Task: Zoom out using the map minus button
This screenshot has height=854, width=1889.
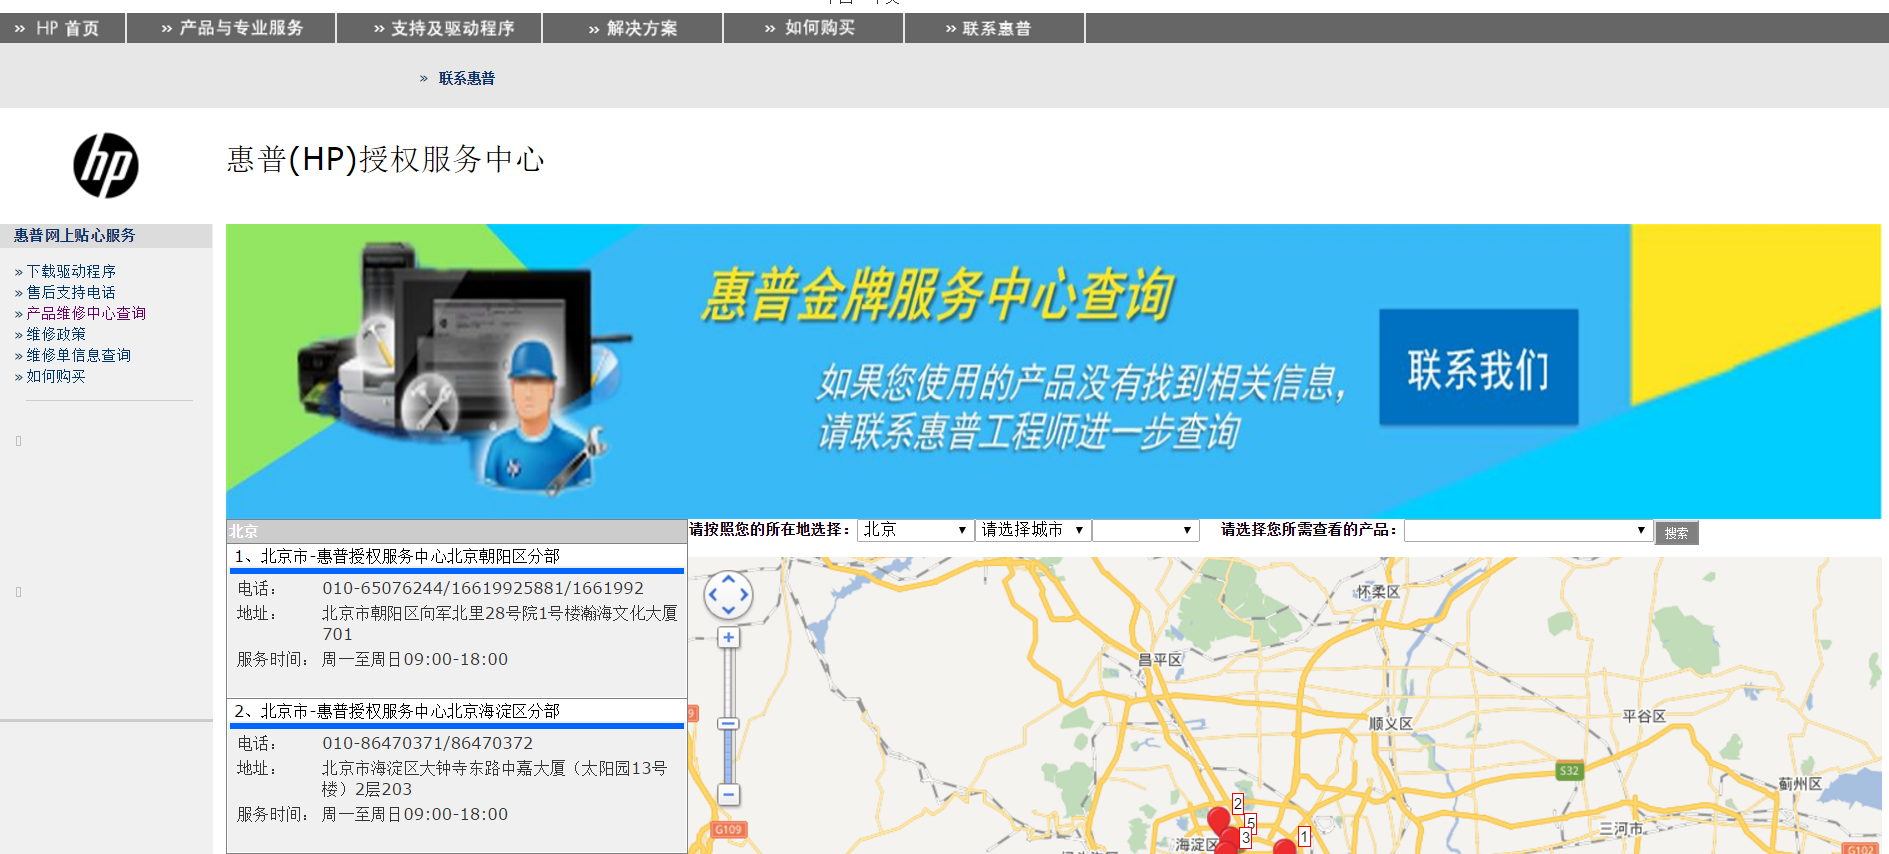Action: tap(729, 795)
